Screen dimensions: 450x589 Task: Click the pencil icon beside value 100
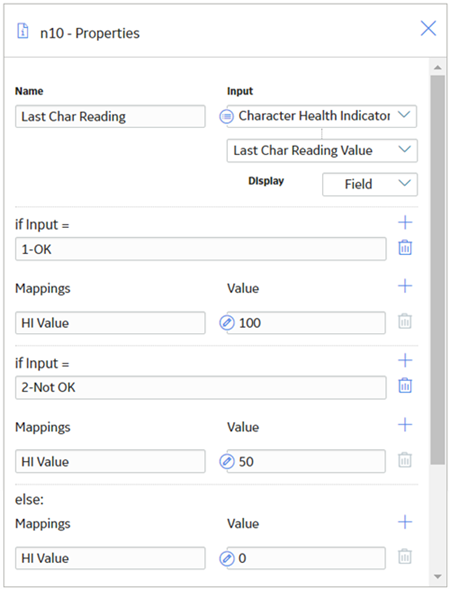click(227, 323)
